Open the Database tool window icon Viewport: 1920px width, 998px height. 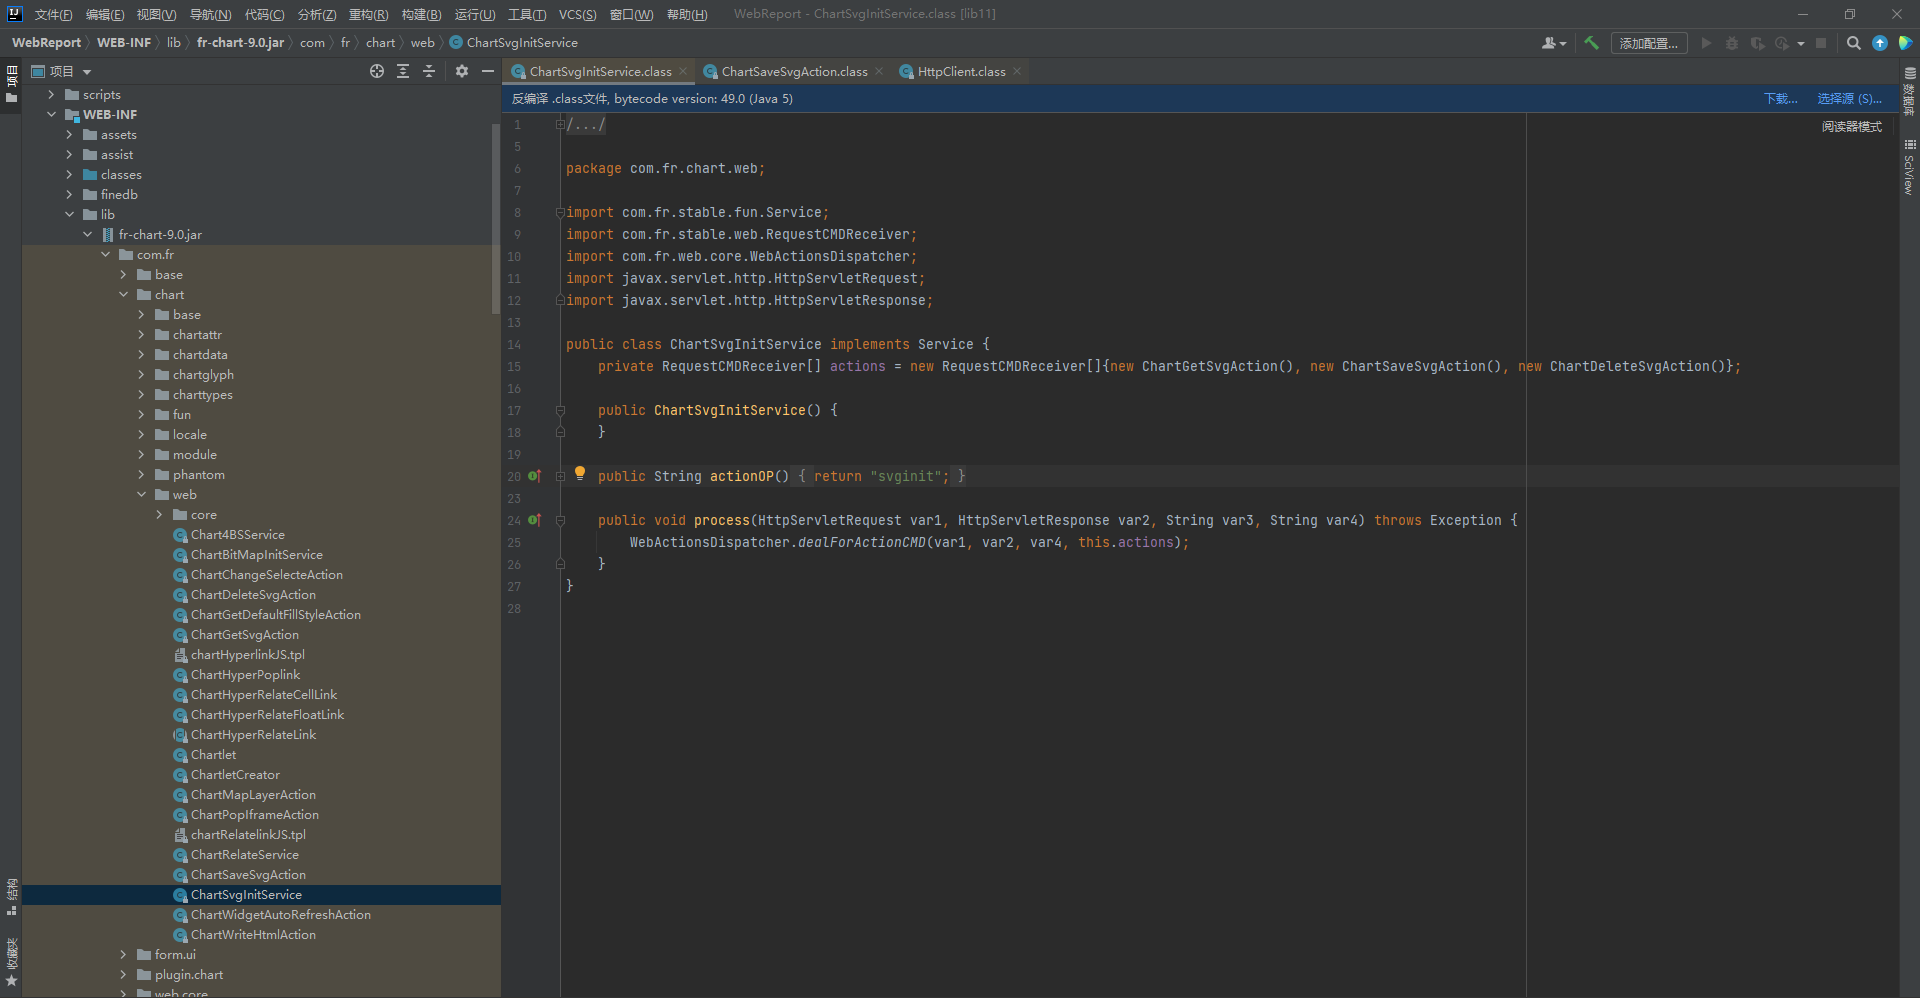1910,92
